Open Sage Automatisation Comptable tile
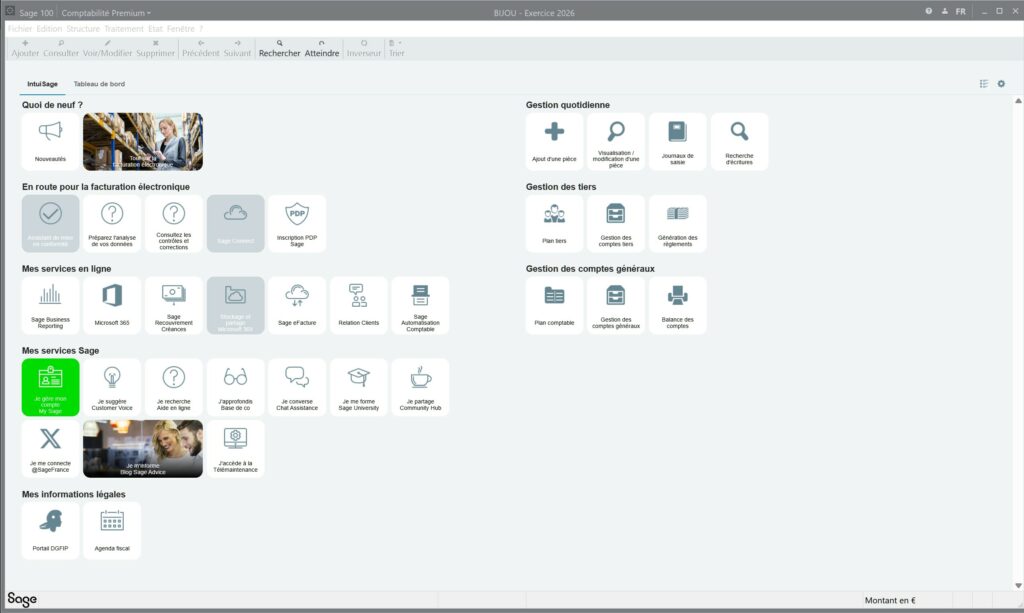This screenshot has height=613, width=1024. (x=421, y=306)
